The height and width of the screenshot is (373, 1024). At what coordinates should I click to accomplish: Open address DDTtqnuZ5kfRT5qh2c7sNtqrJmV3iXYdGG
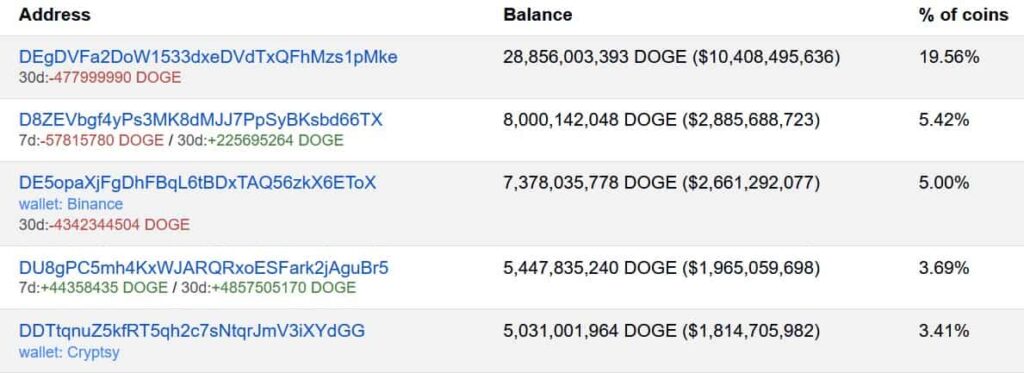click(192, 331)
